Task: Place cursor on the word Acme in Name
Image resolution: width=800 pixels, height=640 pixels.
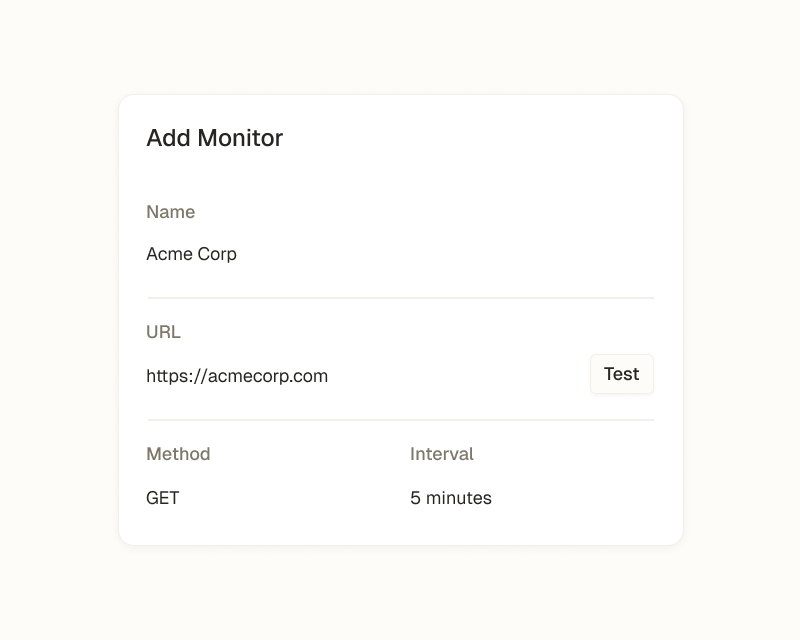Action: pos(168,254)
